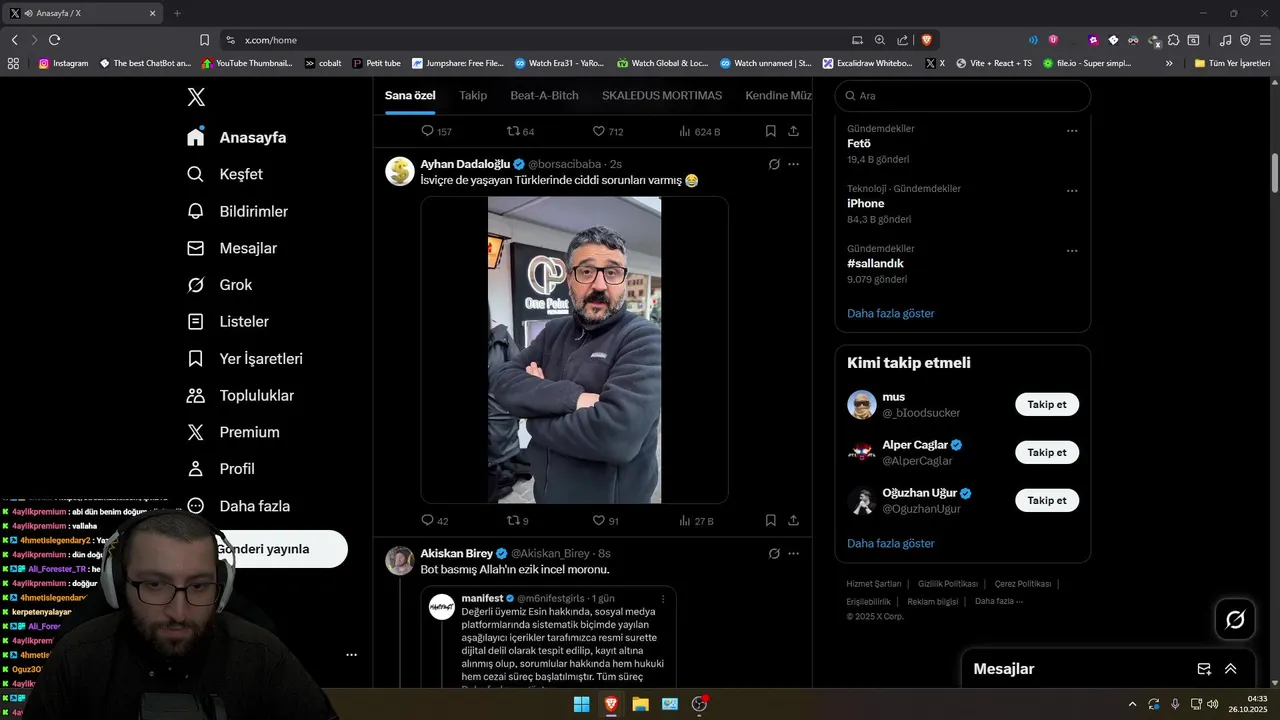Switch to Beat-A-Bitch tab
Viewport: 1280px width, 720px height.
(544, 95)
